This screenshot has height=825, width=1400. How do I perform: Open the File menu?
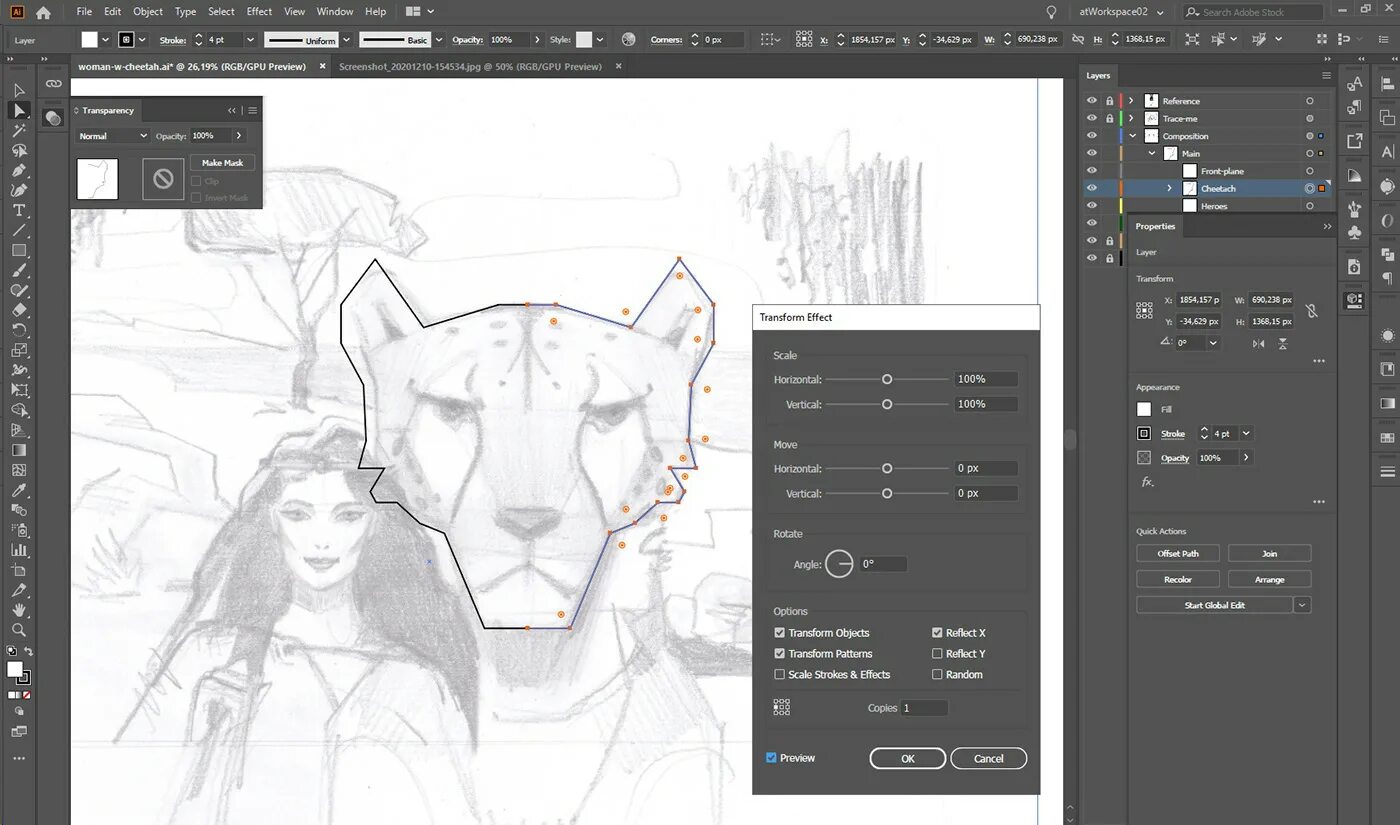pos(84,12)
